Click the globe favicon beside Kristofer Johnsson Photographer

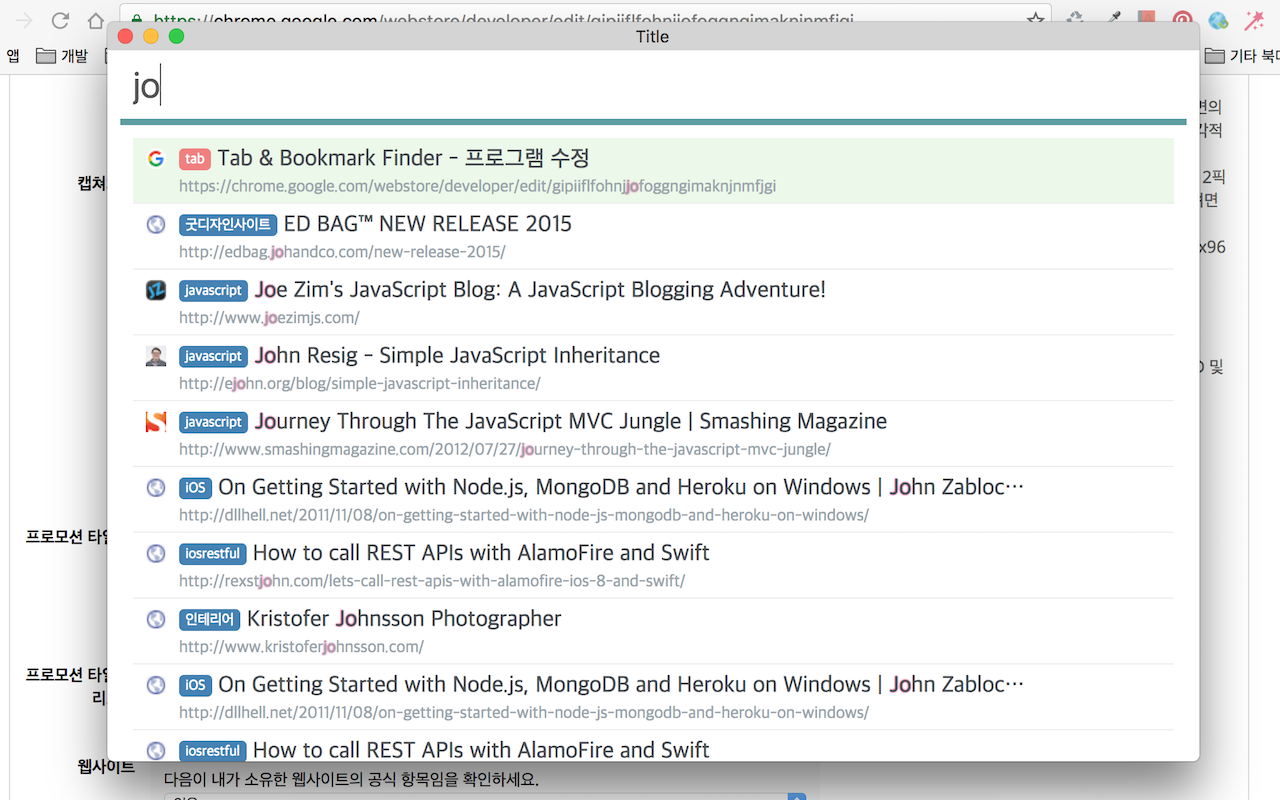click(156, 619)
